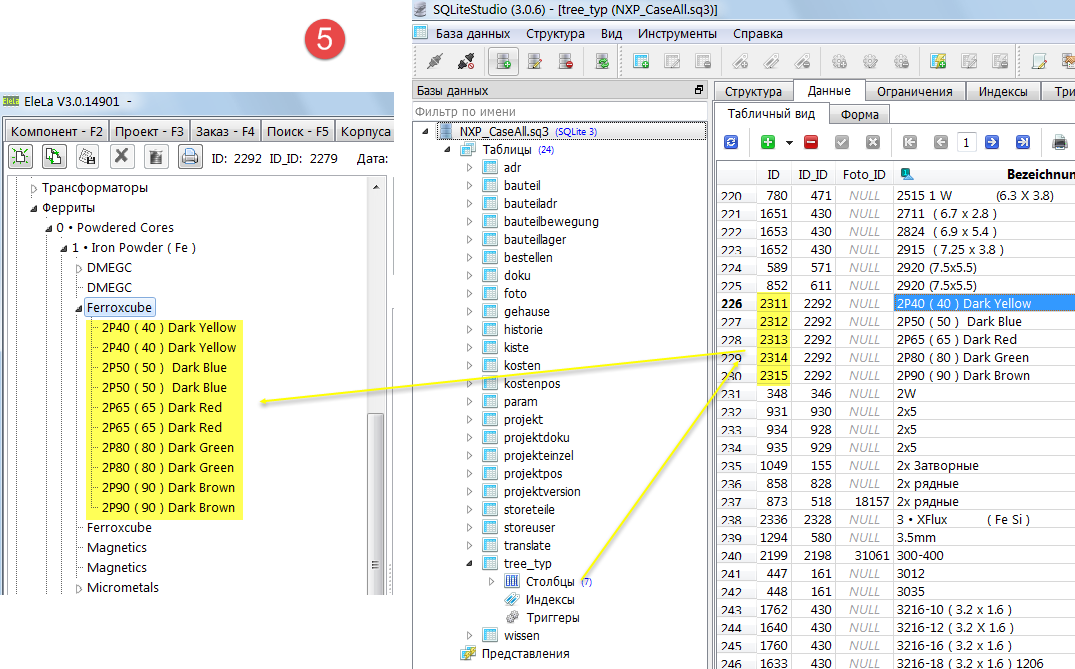Image resolution: width=1075 pixels, height=669 pixels.
Task: Open the Структура menu
Action: (x=555, y=34)
